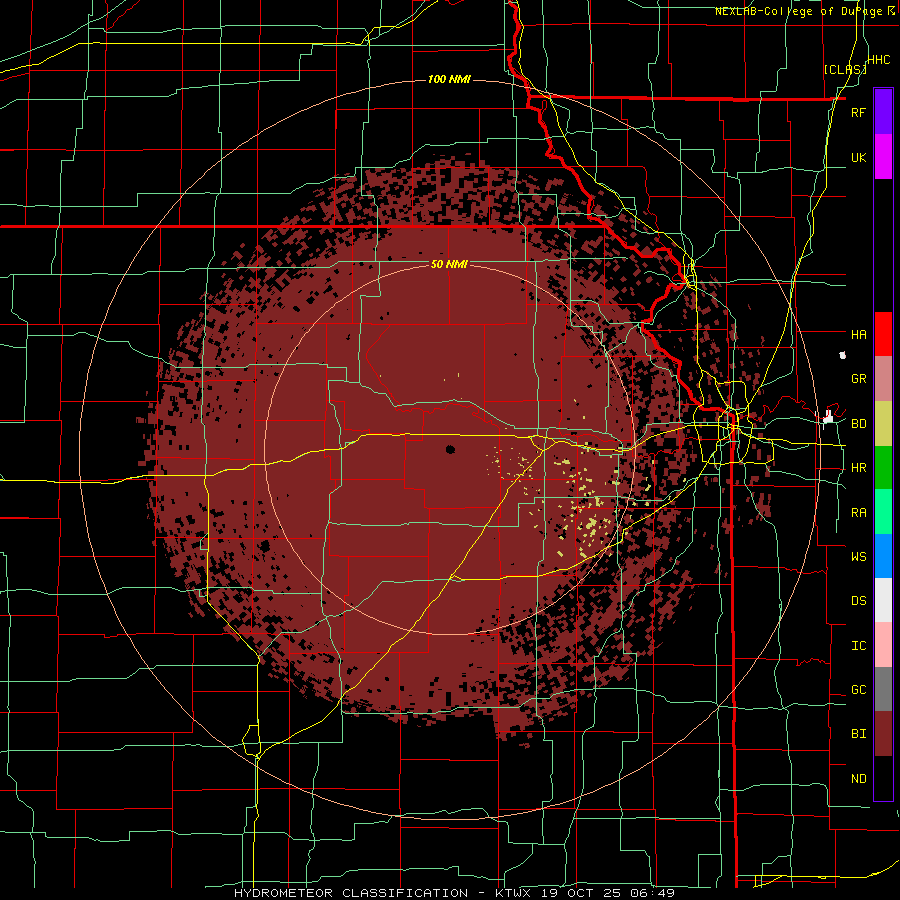
Task: Click the HR label in the legend
Action: click(858, 468)
